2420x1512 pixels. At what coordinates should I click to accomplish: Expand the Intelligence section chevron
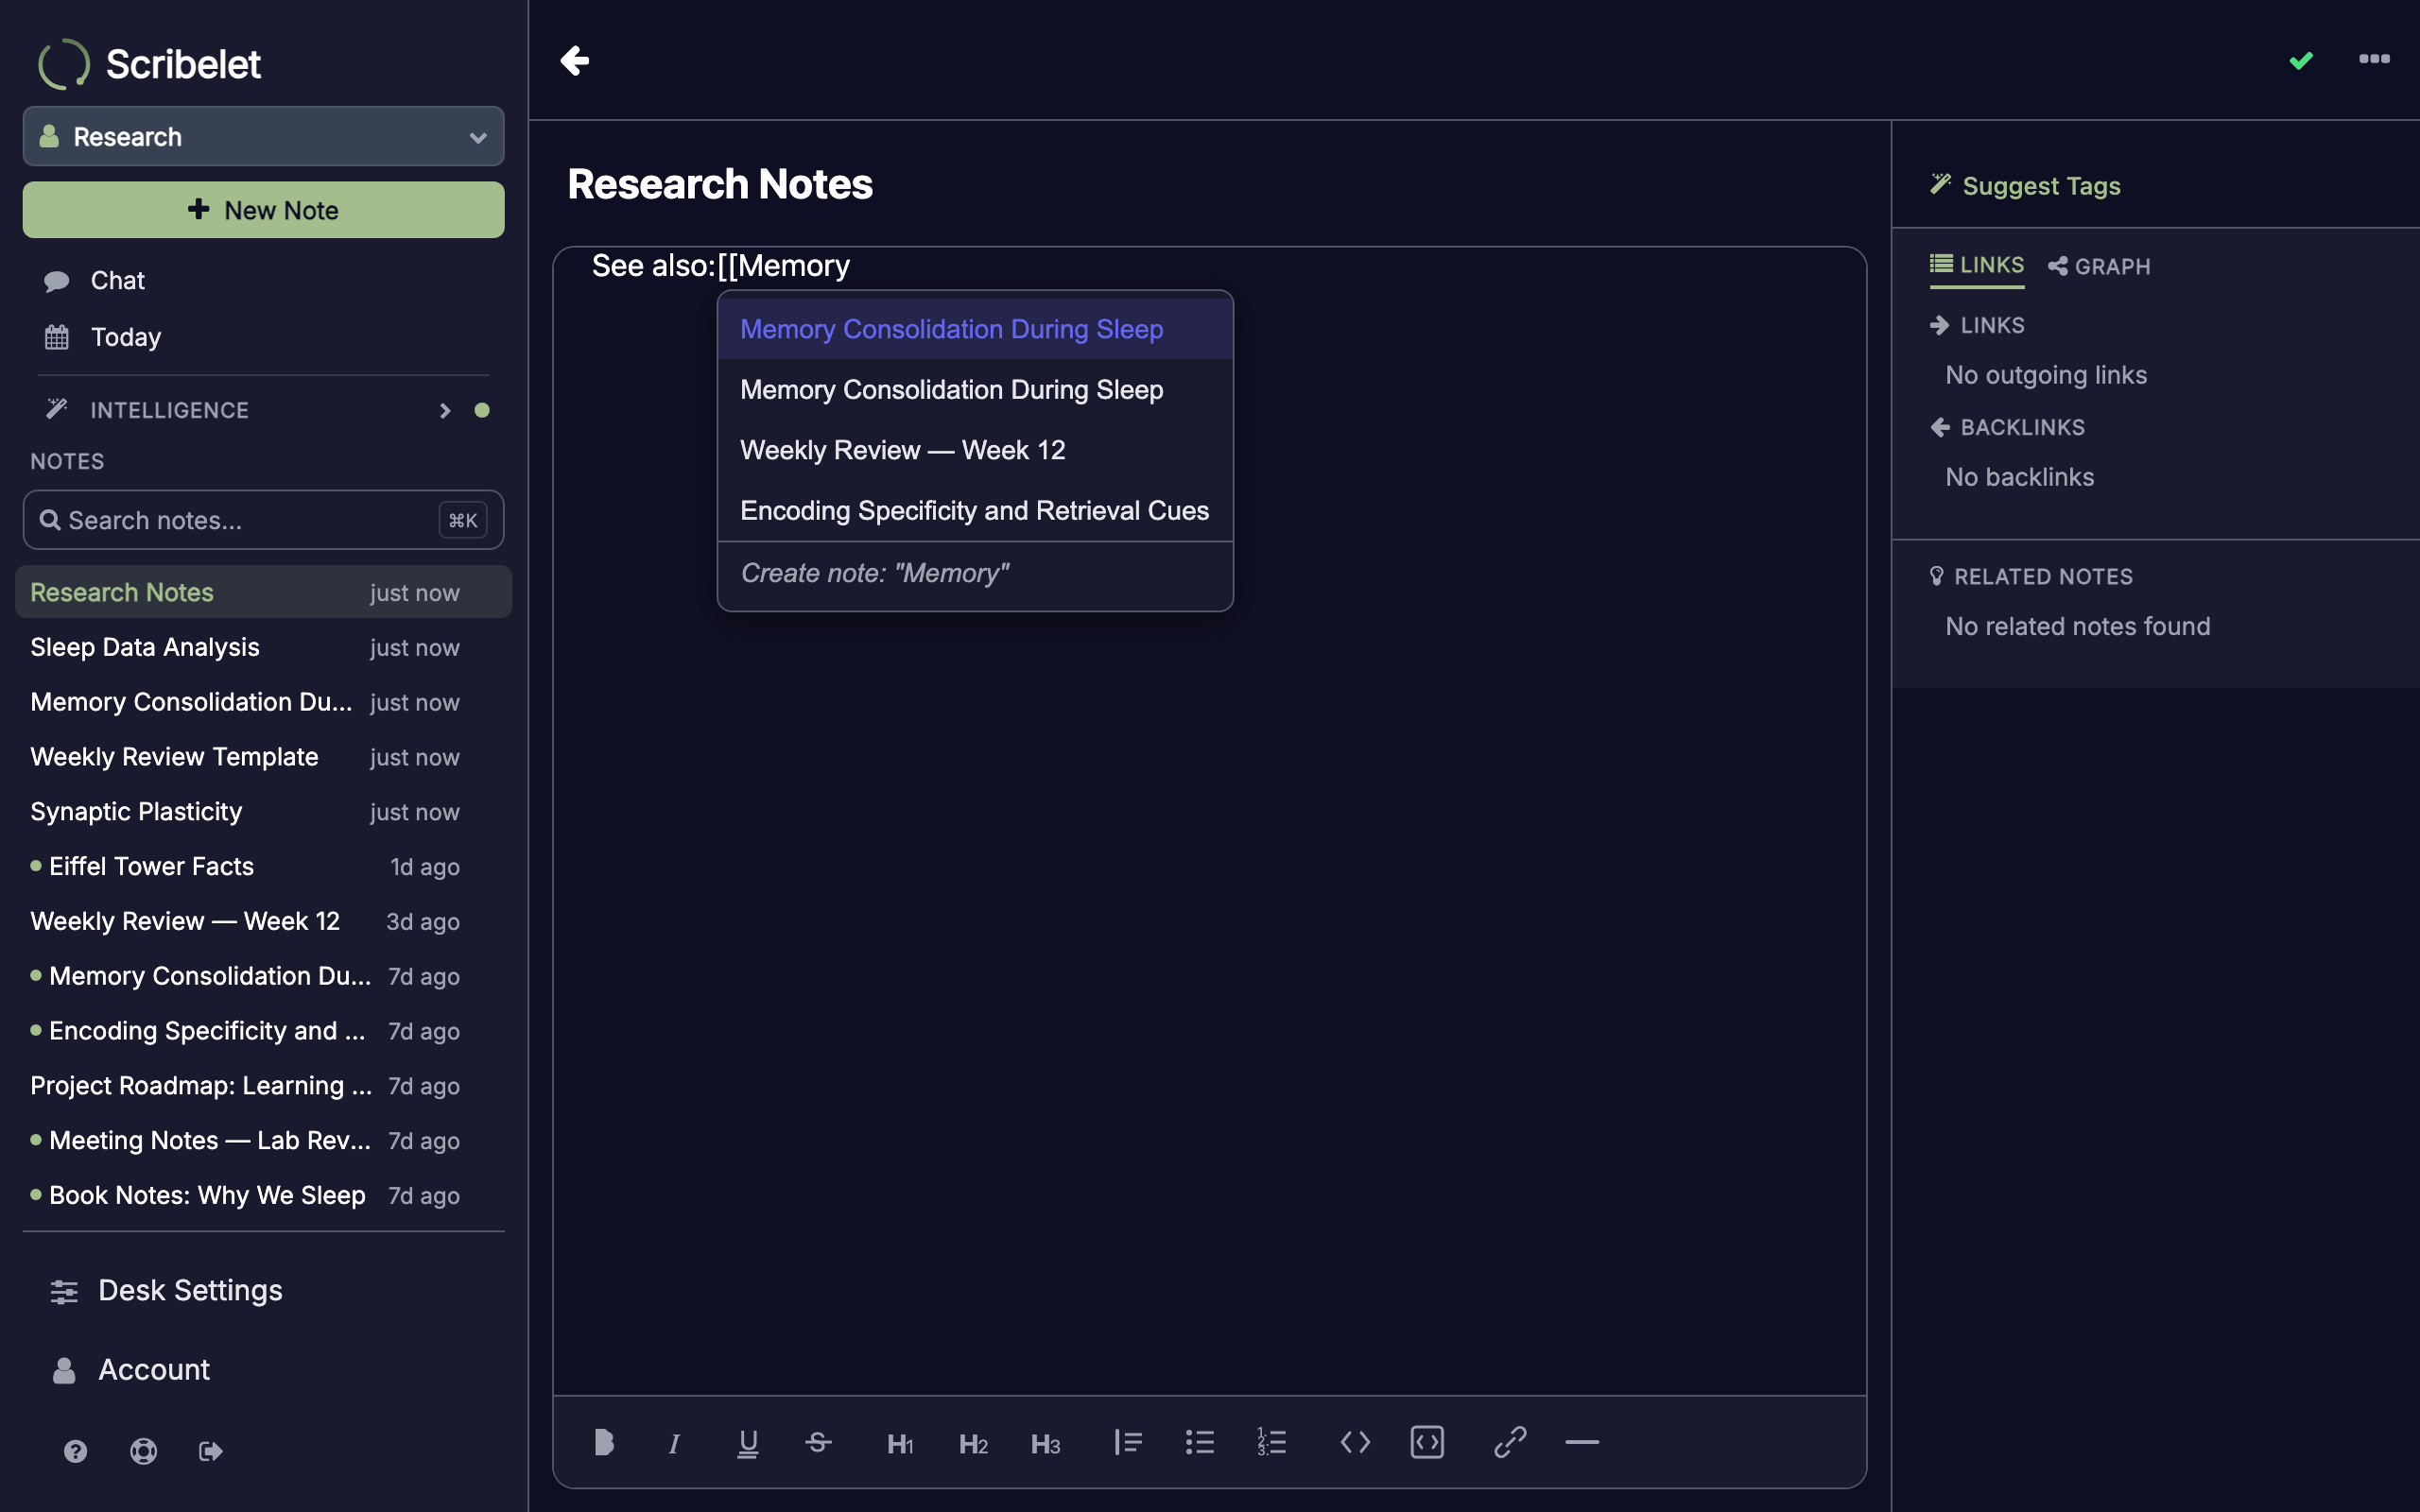tap(445, 410)
